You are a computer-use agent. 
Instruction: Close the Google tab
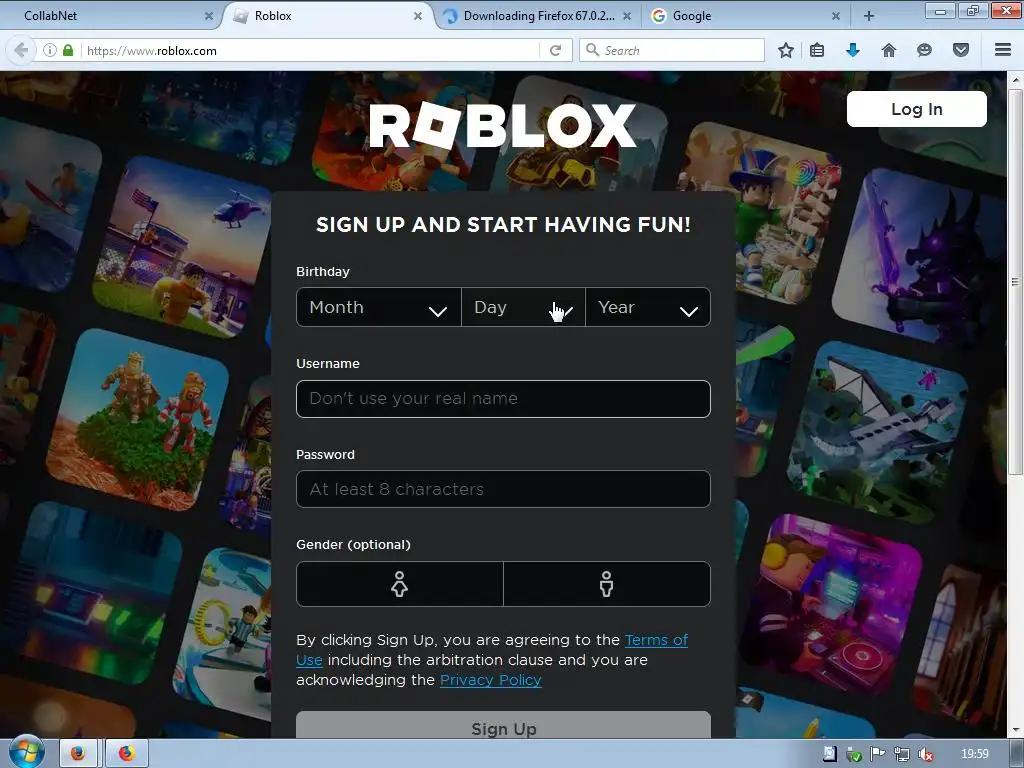[836, 16]
